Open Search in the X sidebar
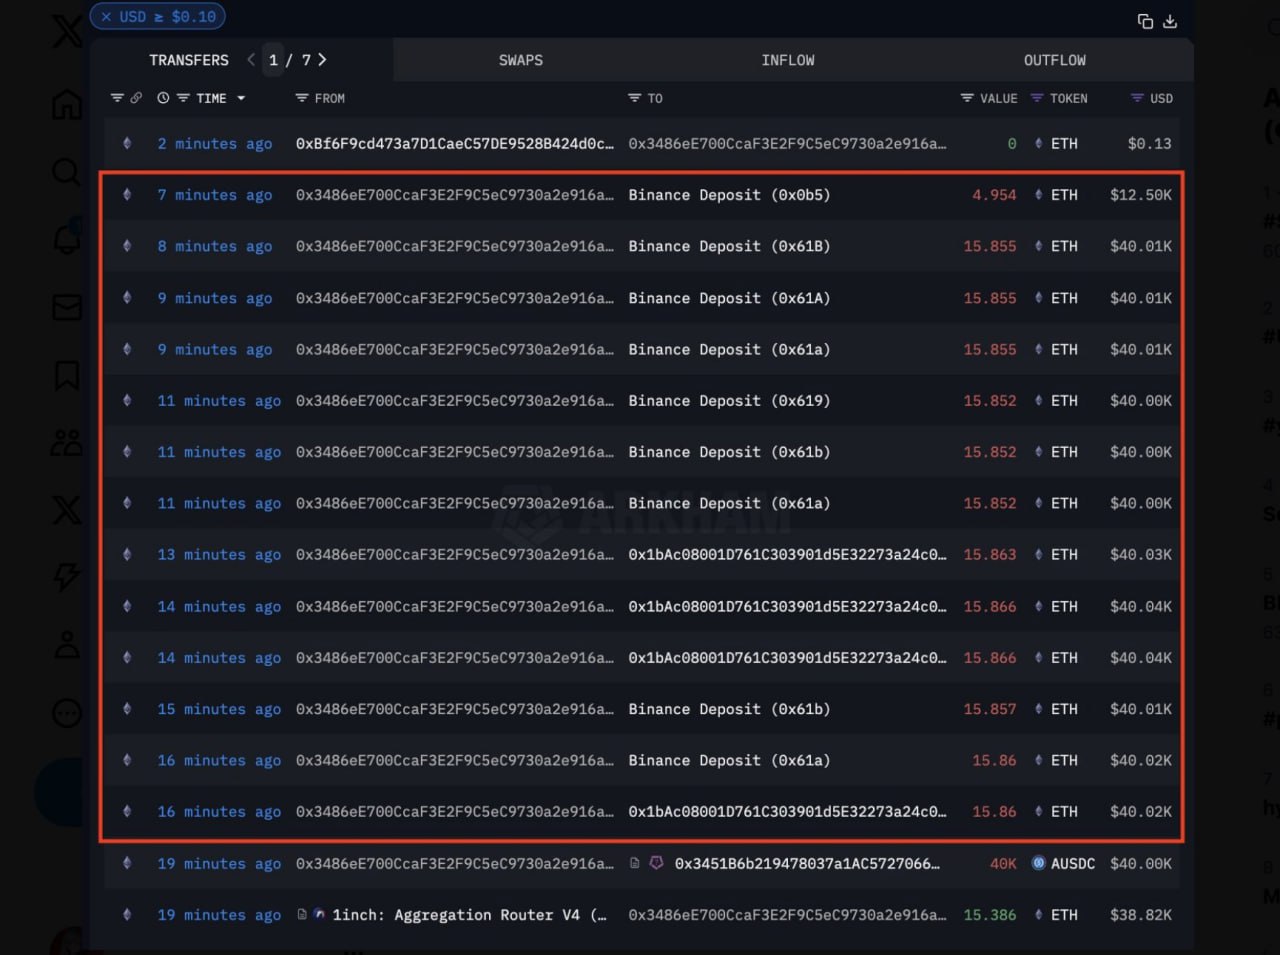1280x955 pixels. click(67, 173)
